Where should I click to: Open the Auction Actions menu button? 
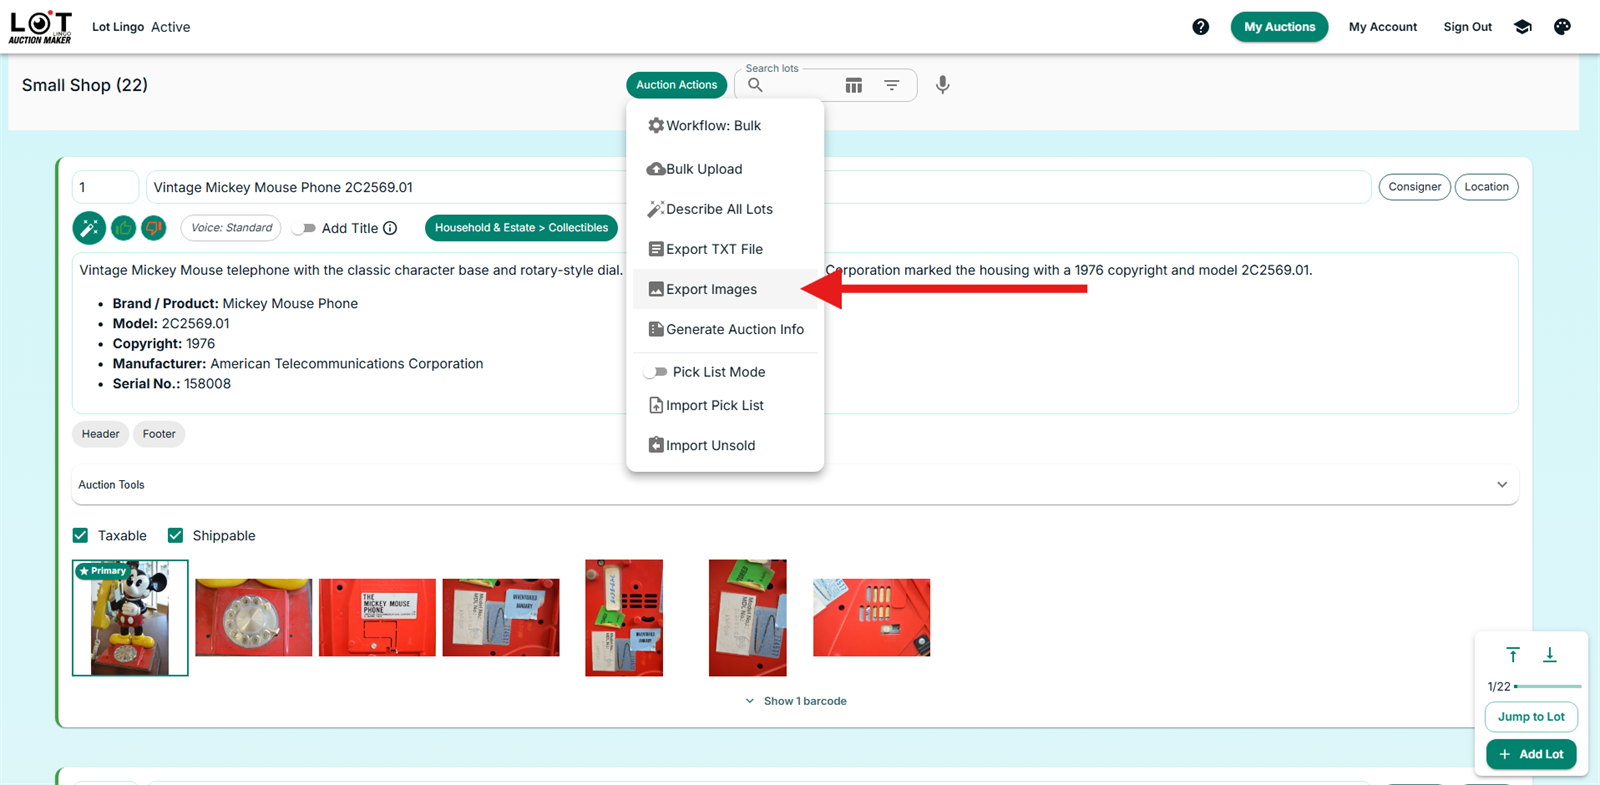click(x=677, y=85)
